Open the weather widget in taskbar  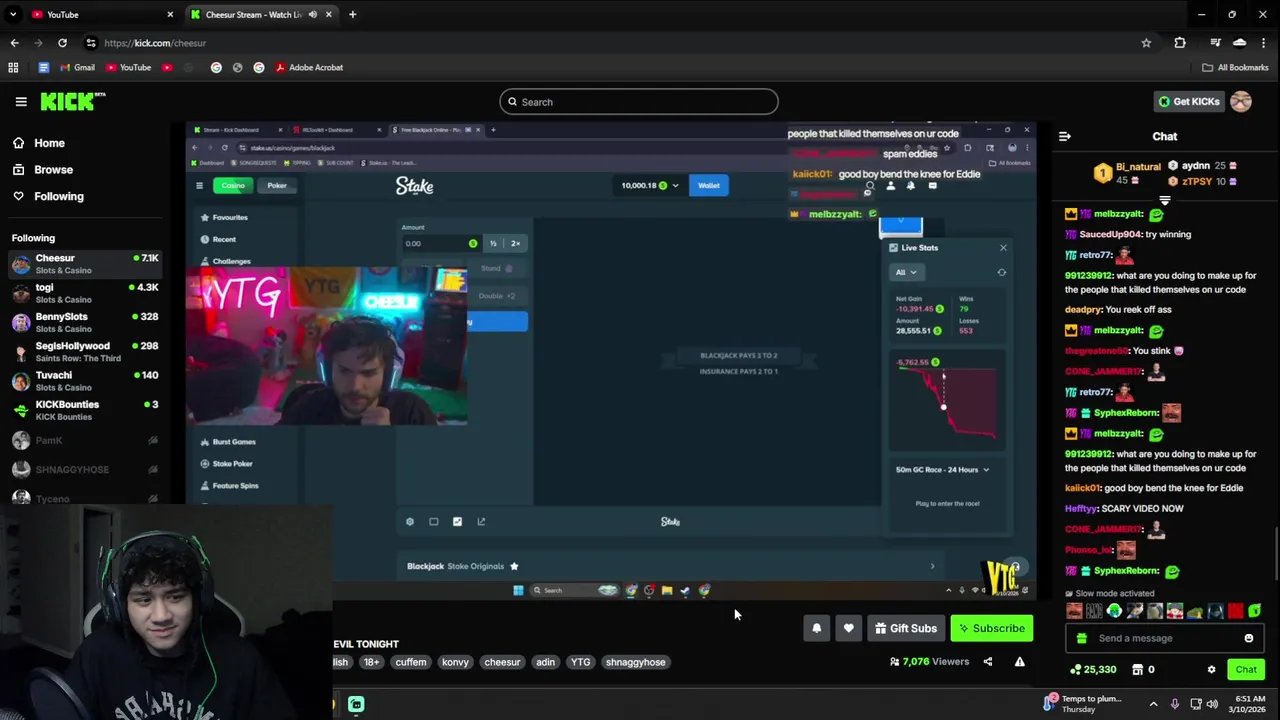tap(1082, 704)
